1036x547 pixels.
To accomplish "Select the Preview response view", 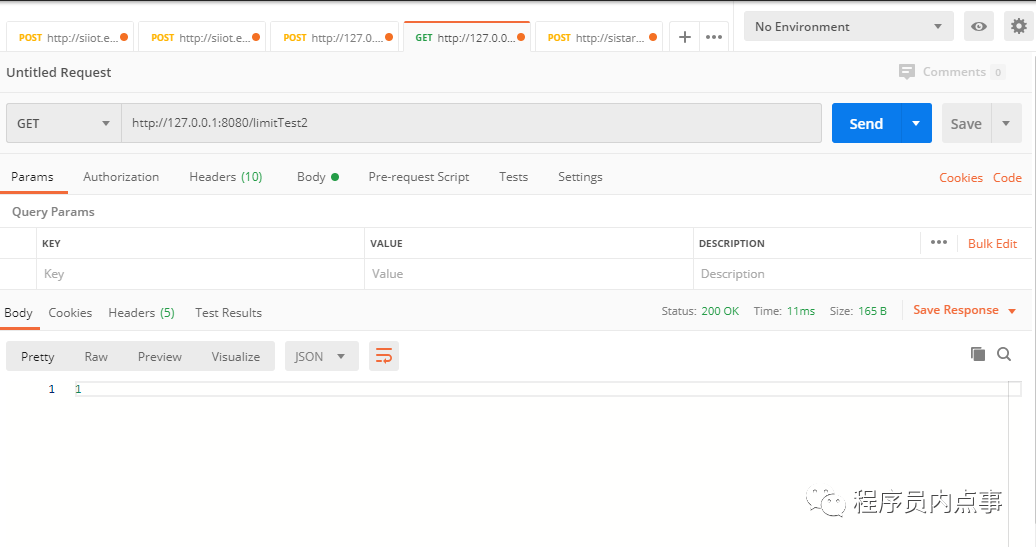I will 160,357.
